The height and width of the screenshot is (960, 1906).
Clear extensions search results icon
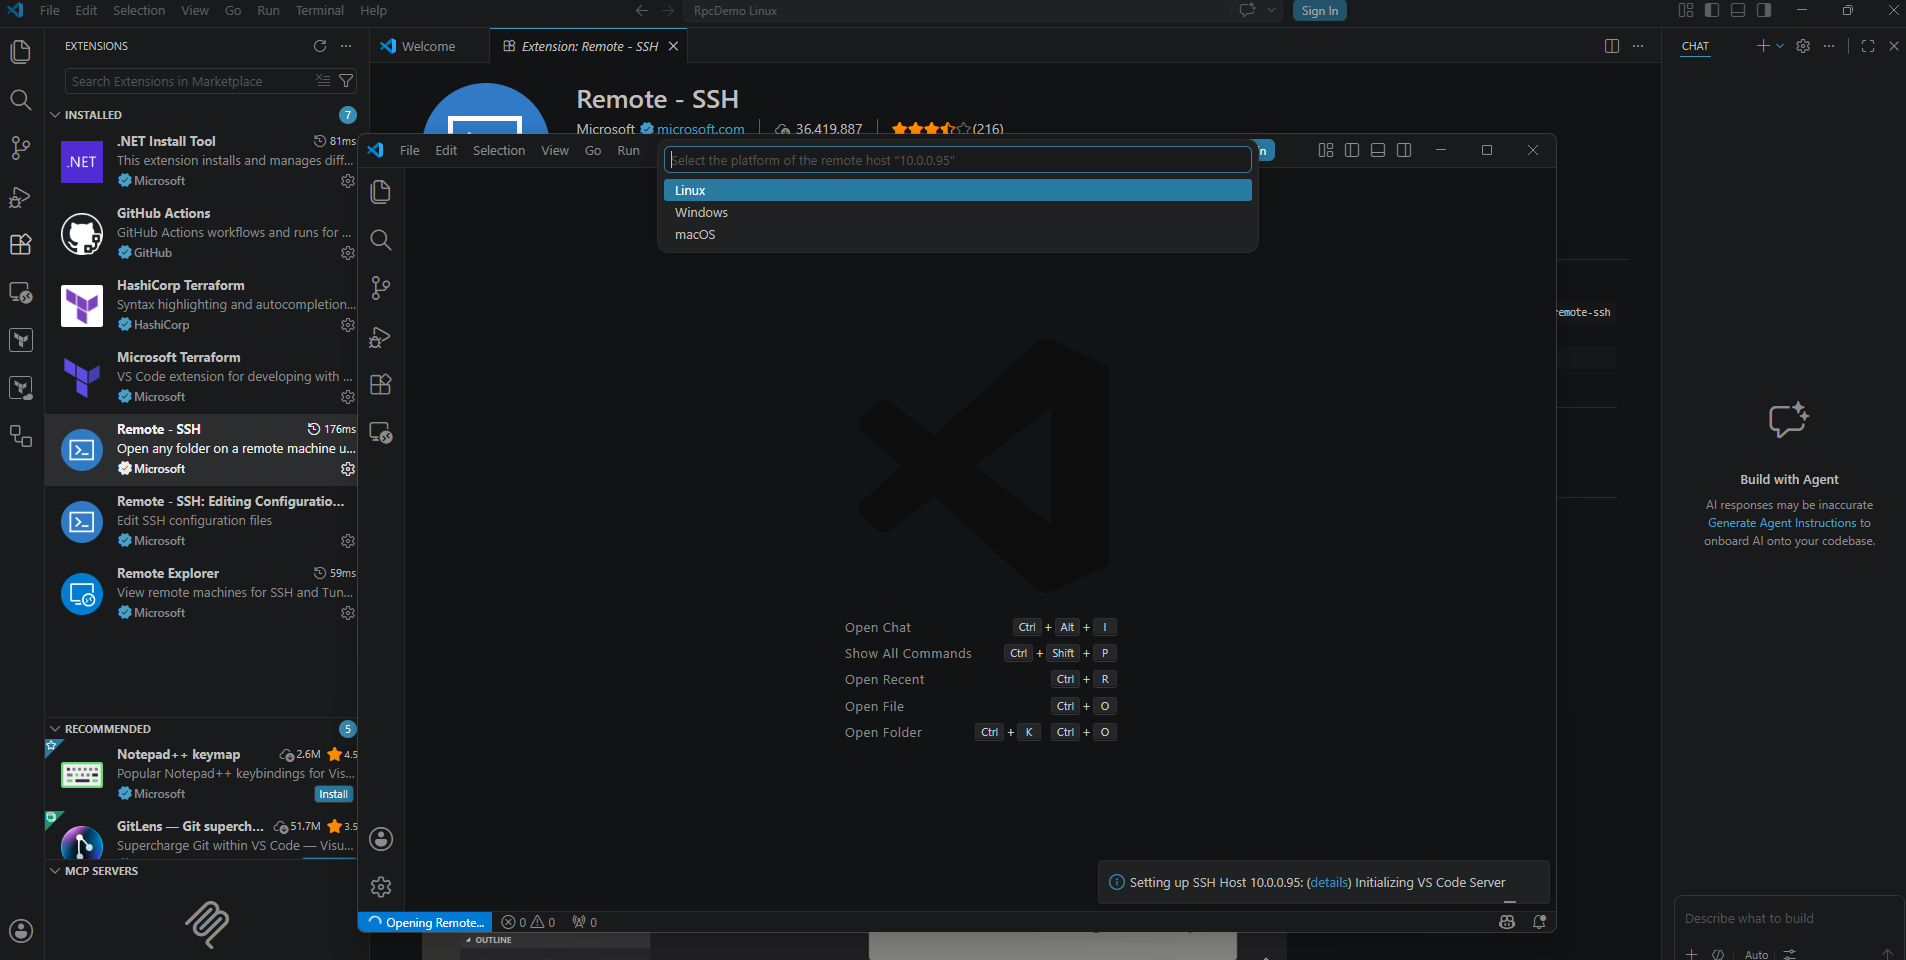[x=323, y=81]
